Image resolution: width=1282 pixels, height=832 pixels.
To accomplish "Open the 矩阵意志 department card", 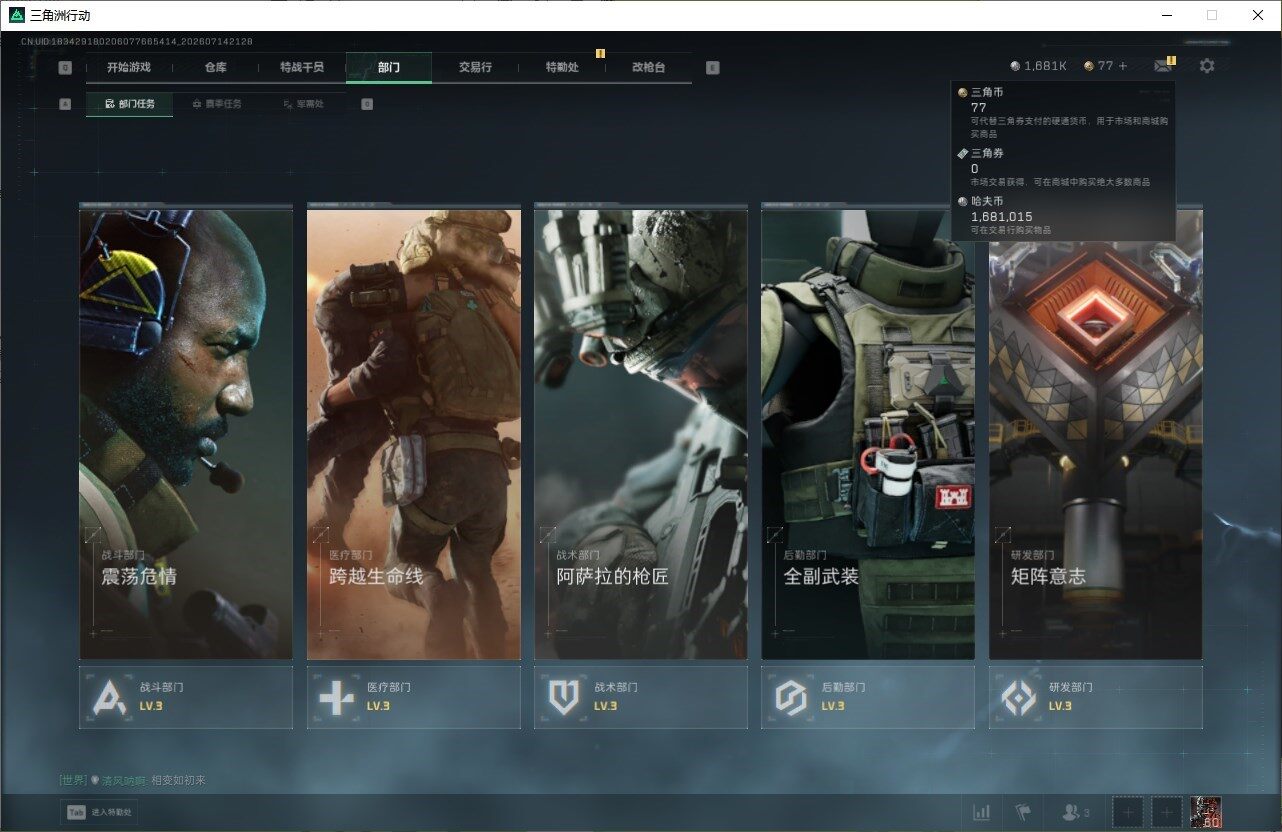I will [x=1096, y=434].
